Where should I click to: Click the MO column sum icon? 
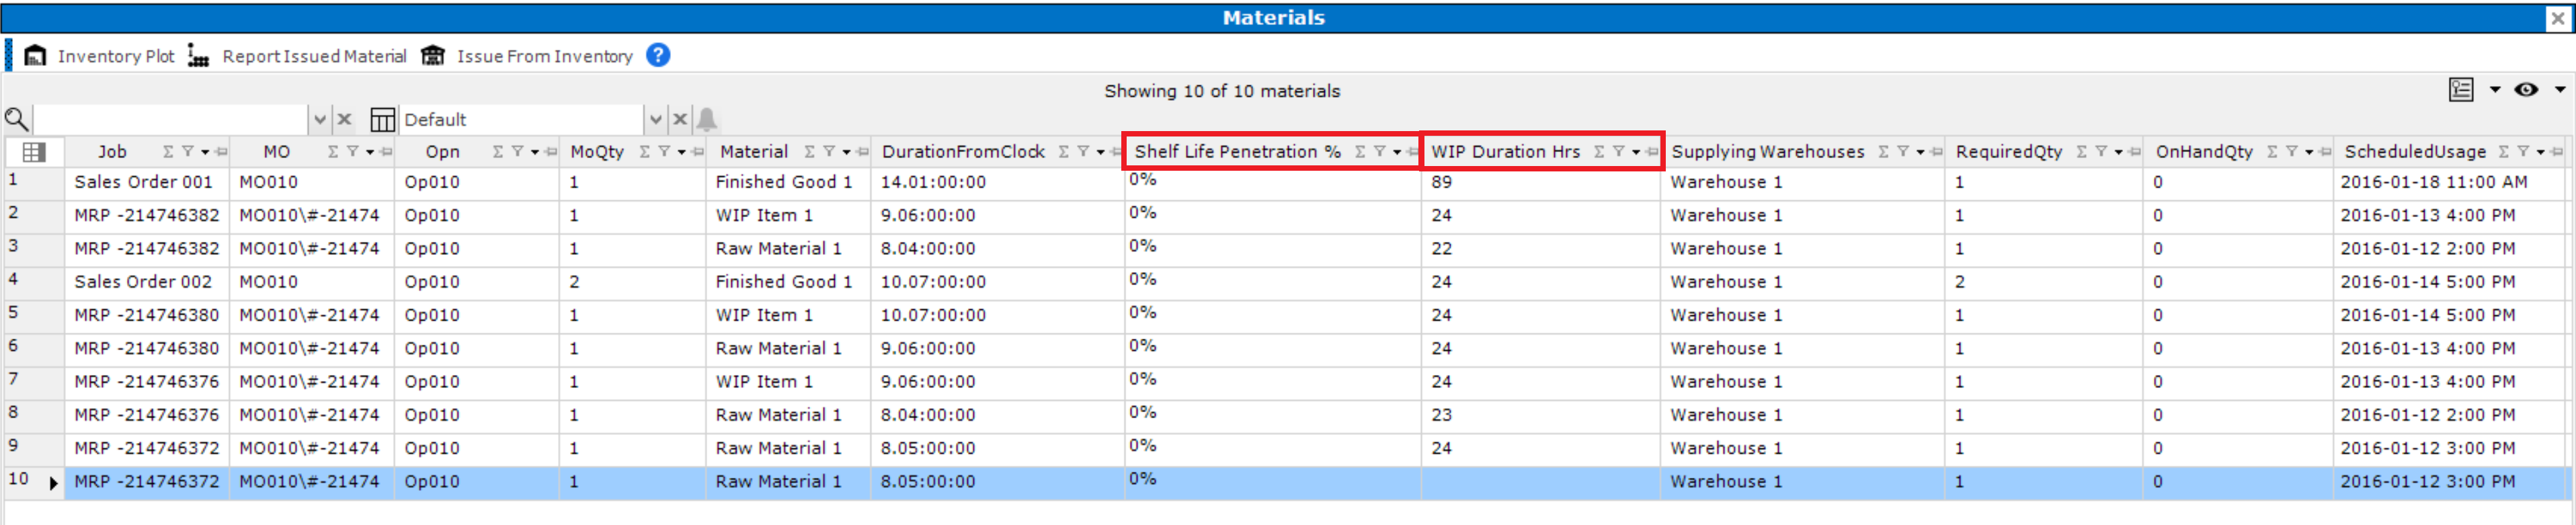point(333,152)
